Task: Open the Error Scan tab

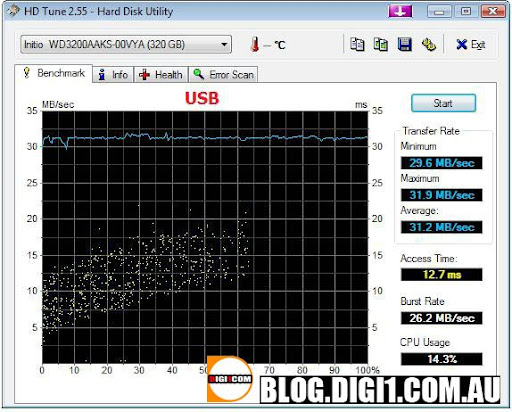Action: tap(223, 74)
